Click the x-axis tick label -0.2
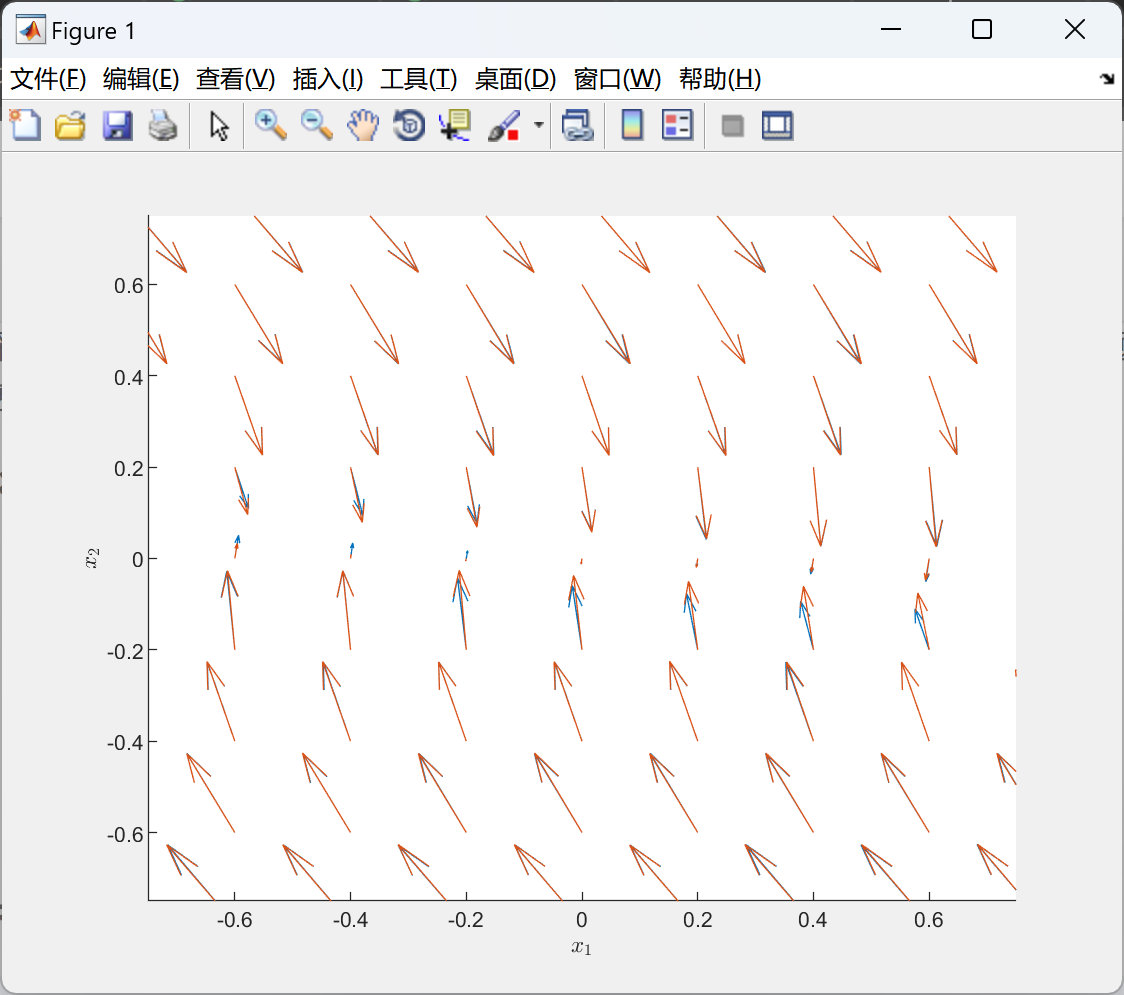This screenshot has height=995, width=1124. (466, 920)
